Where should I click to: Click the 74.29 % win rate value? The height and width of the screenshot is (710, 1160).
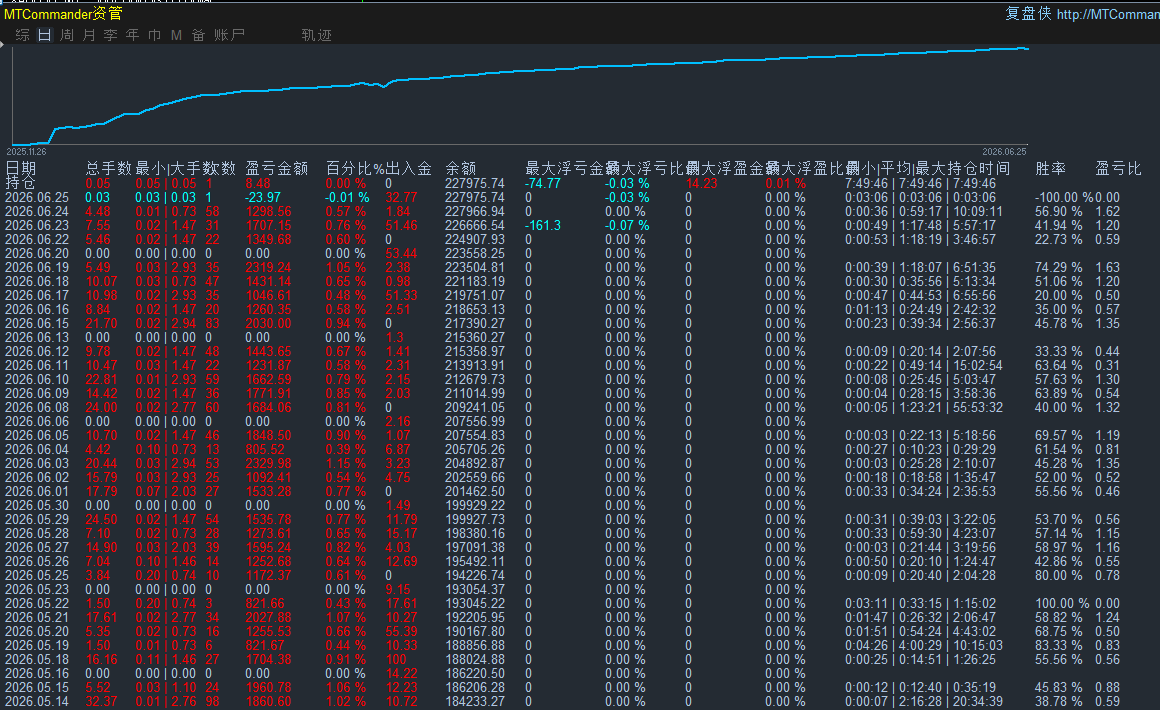(x=1059, y=268)
